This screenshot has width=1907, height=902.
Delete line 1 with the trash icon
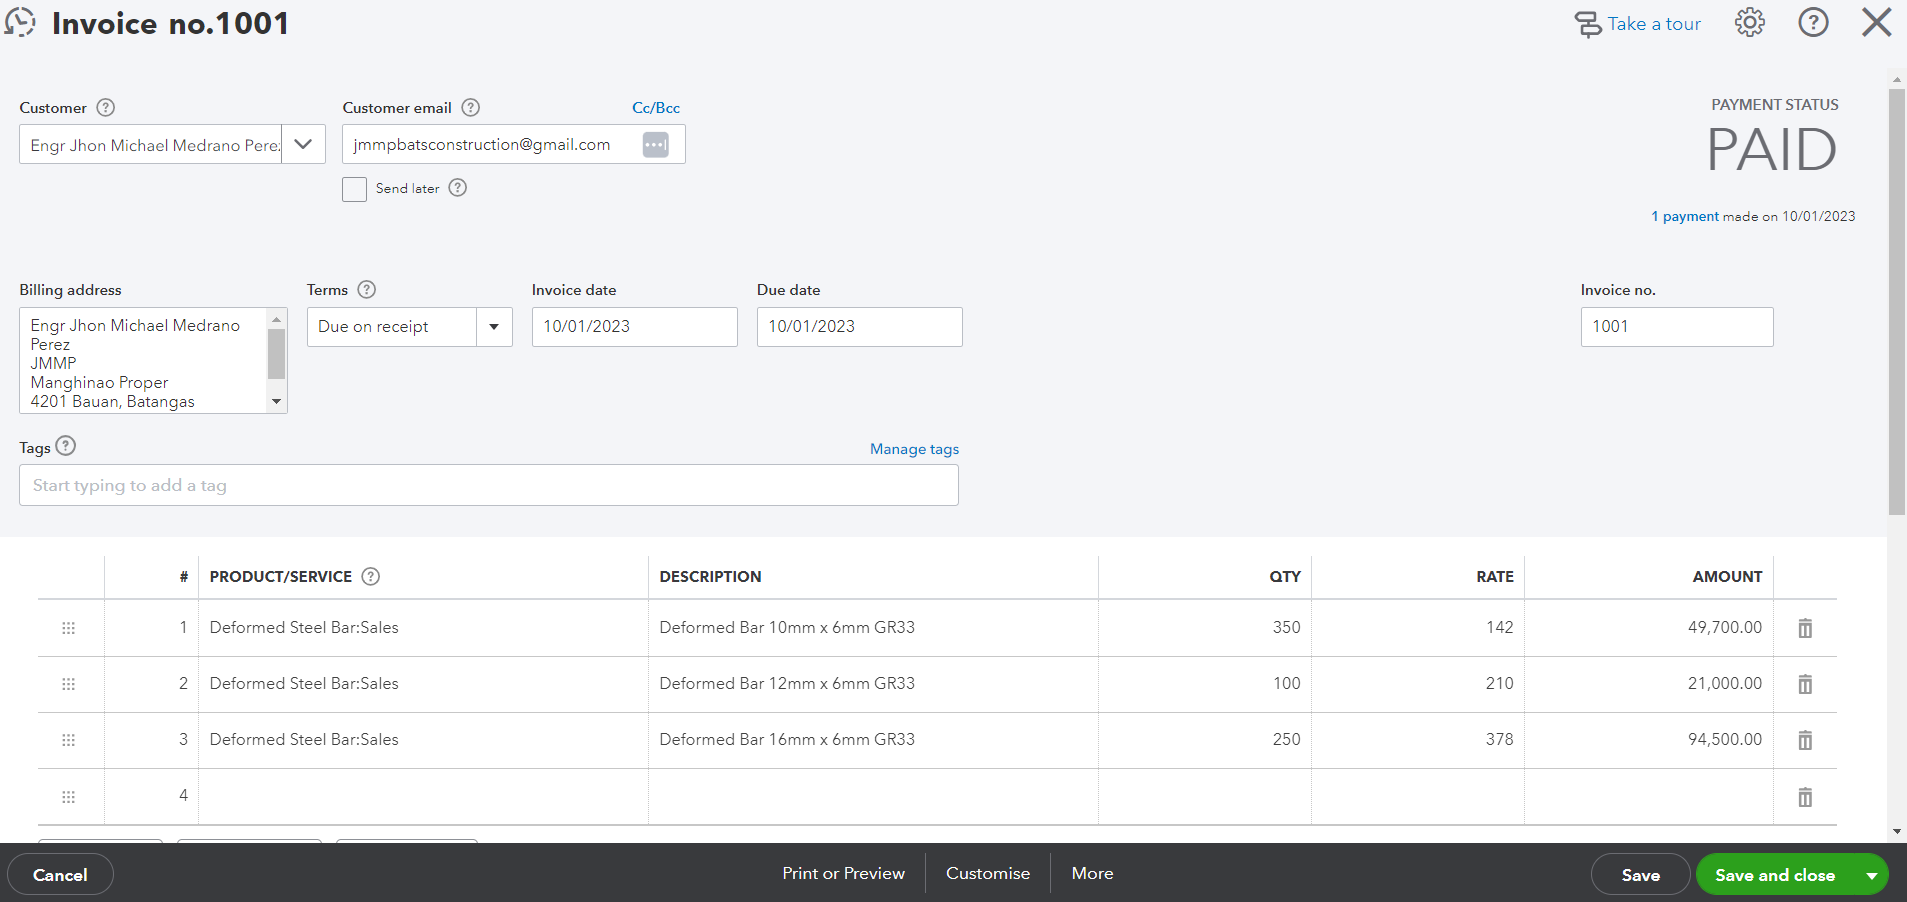point(1805,628)
